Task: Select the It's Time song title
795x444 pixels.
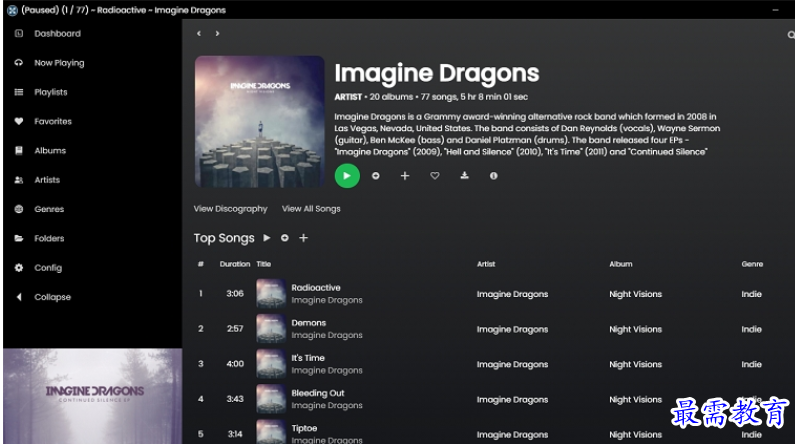Action: click(308, 358)
